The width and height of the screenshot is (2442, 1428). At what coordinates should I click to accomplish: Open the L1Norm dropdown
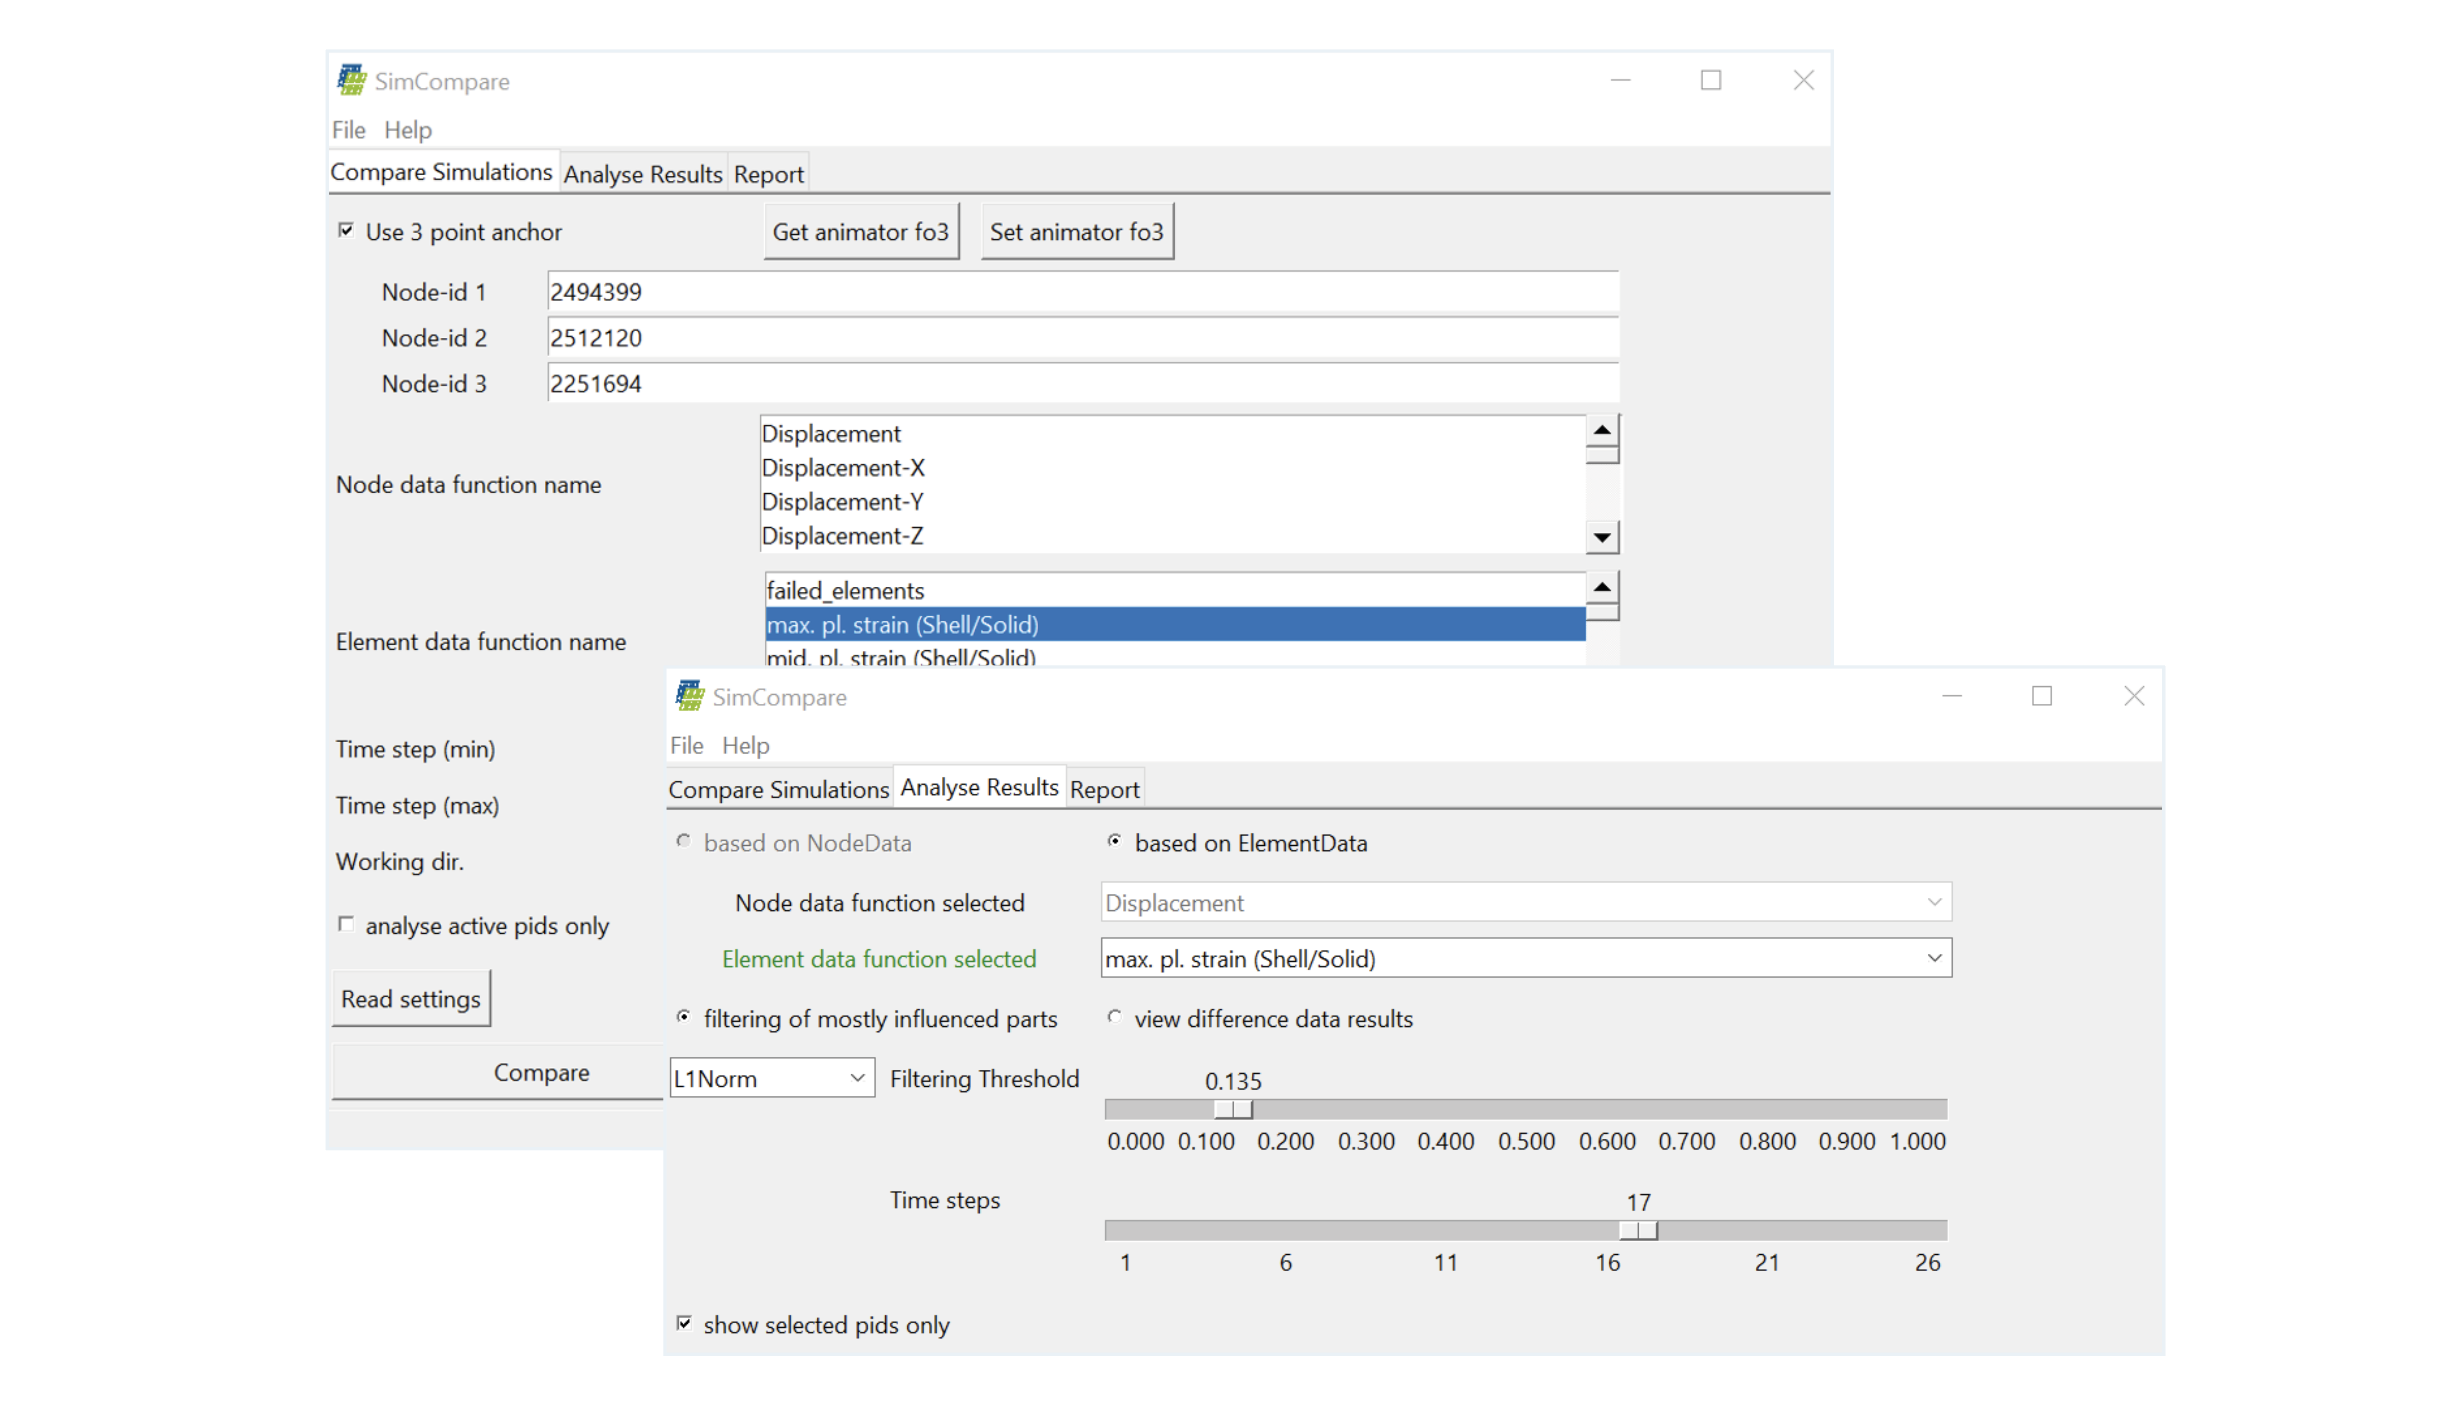click(771, 1078)
